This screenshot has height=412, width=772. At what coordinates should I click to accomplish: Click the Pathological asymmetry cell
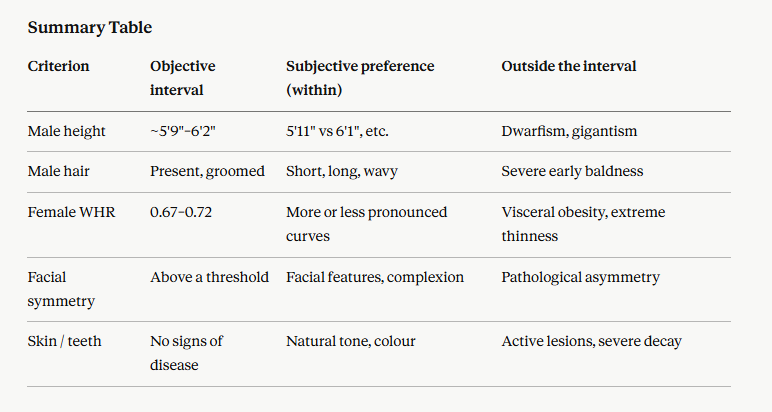(580, 277)
